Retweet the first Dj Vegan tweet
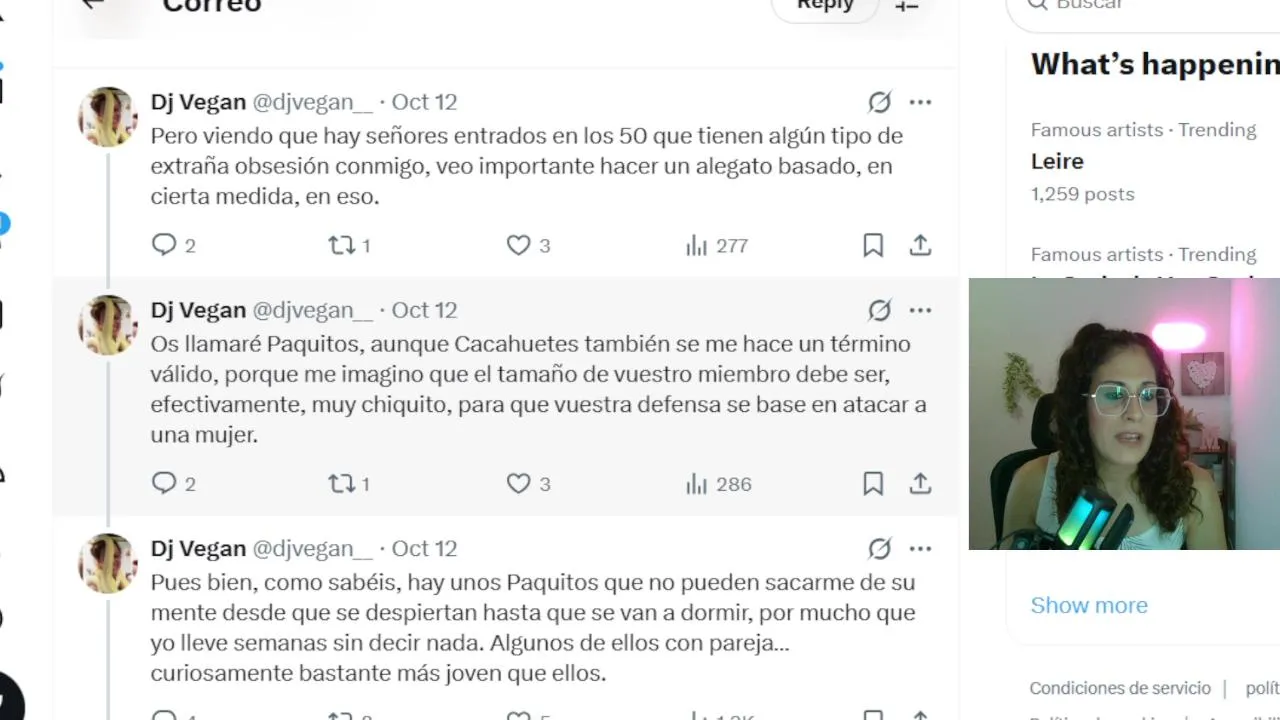This screenshot has width=1280, height=720. 349,245
